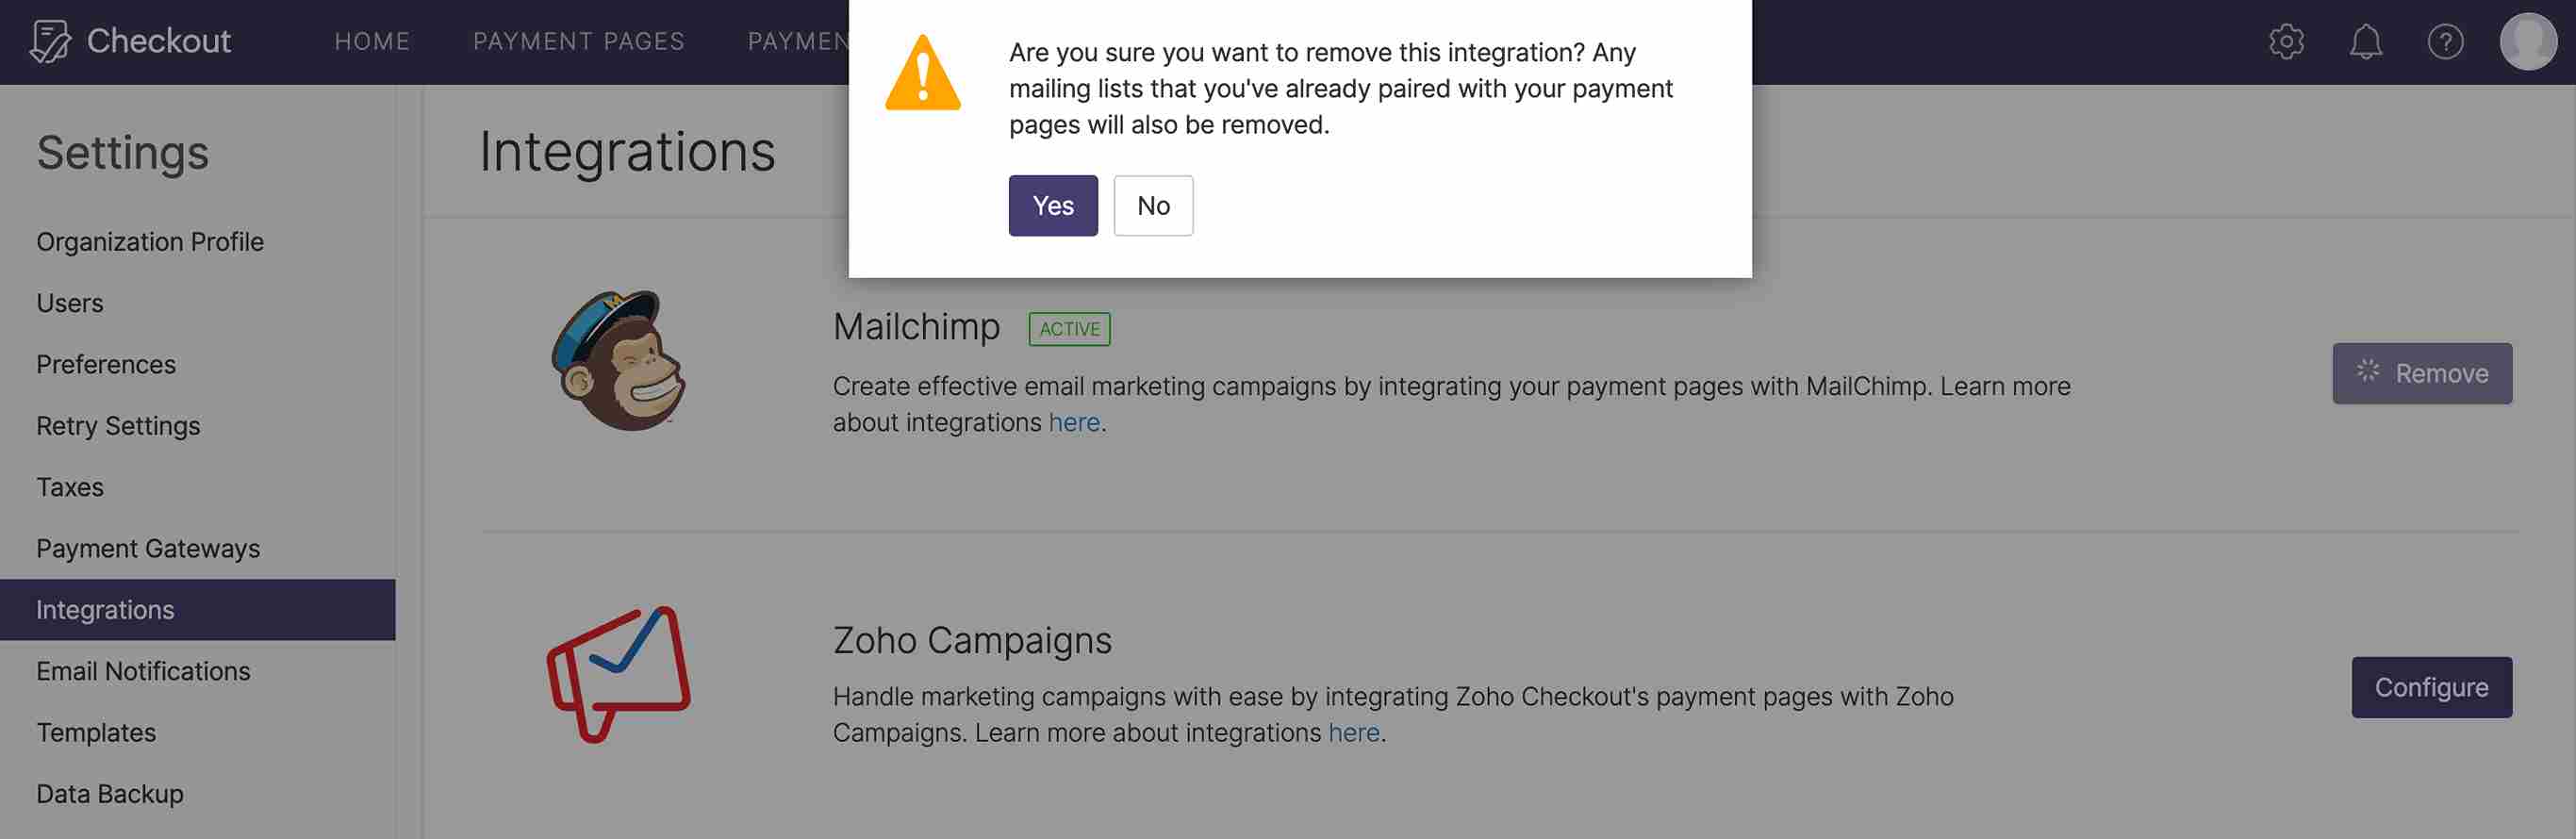Go to the Home tab

[372, 41]
